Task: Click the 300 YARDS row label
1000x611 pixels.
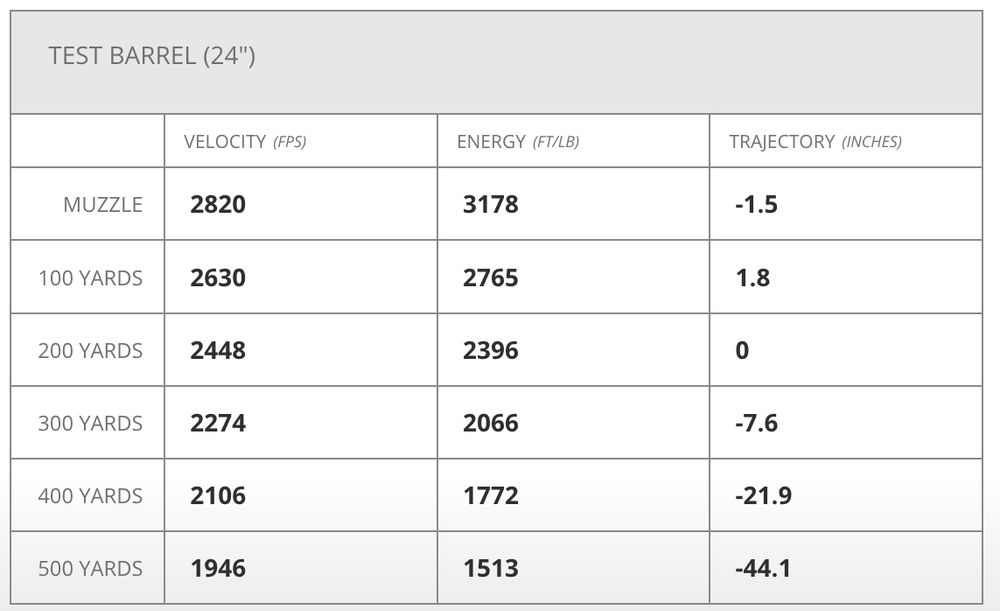Action: point(91,423)
